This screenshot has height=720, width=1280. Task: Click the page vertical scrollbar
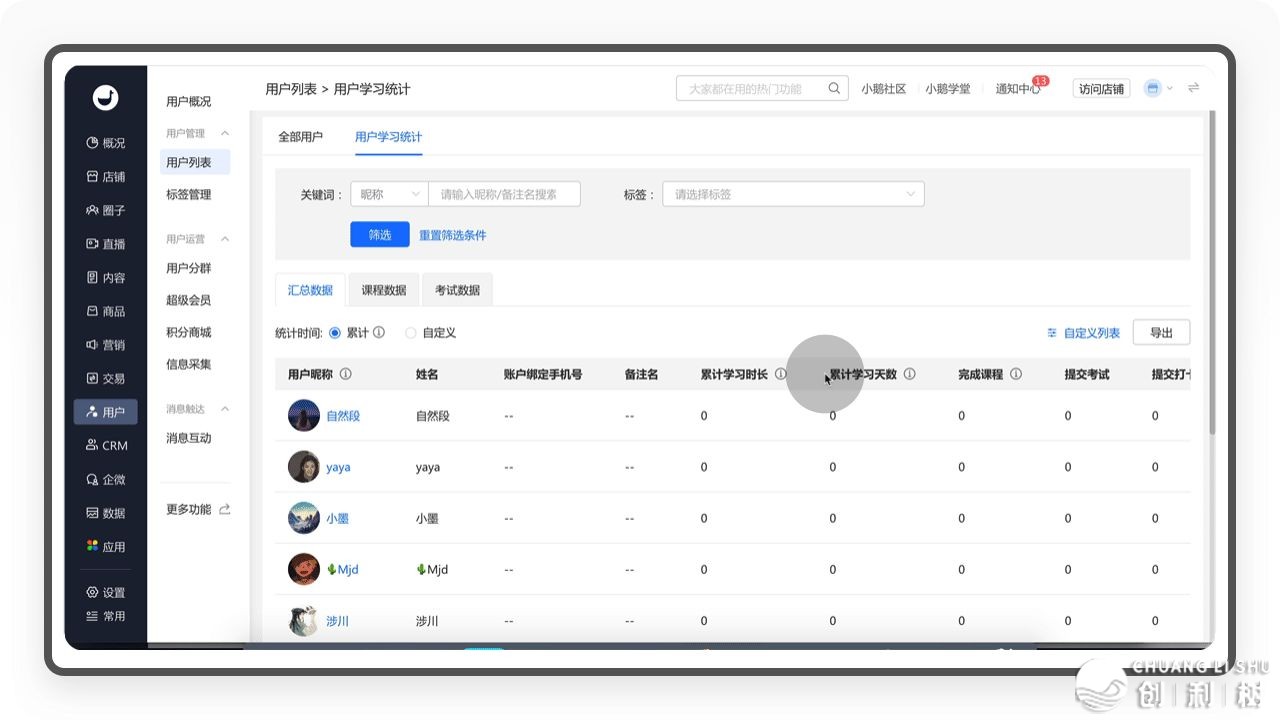(1212, 270)
